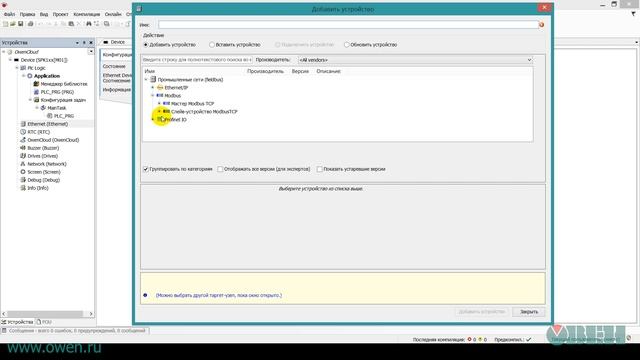Image resolution: width=640 pixels, height=360 pixels.
Task: Open the Онлайн menu
Action: pyautogui.click(x=113, y=14)
